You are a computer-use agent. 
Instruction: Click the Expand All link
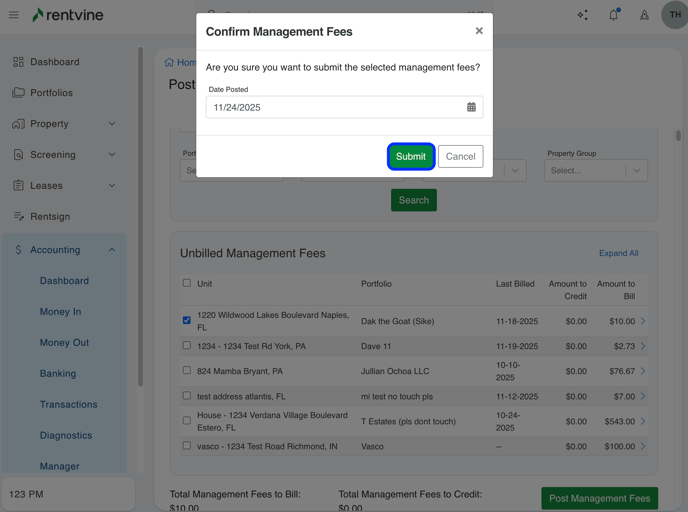tap(618, 253)
